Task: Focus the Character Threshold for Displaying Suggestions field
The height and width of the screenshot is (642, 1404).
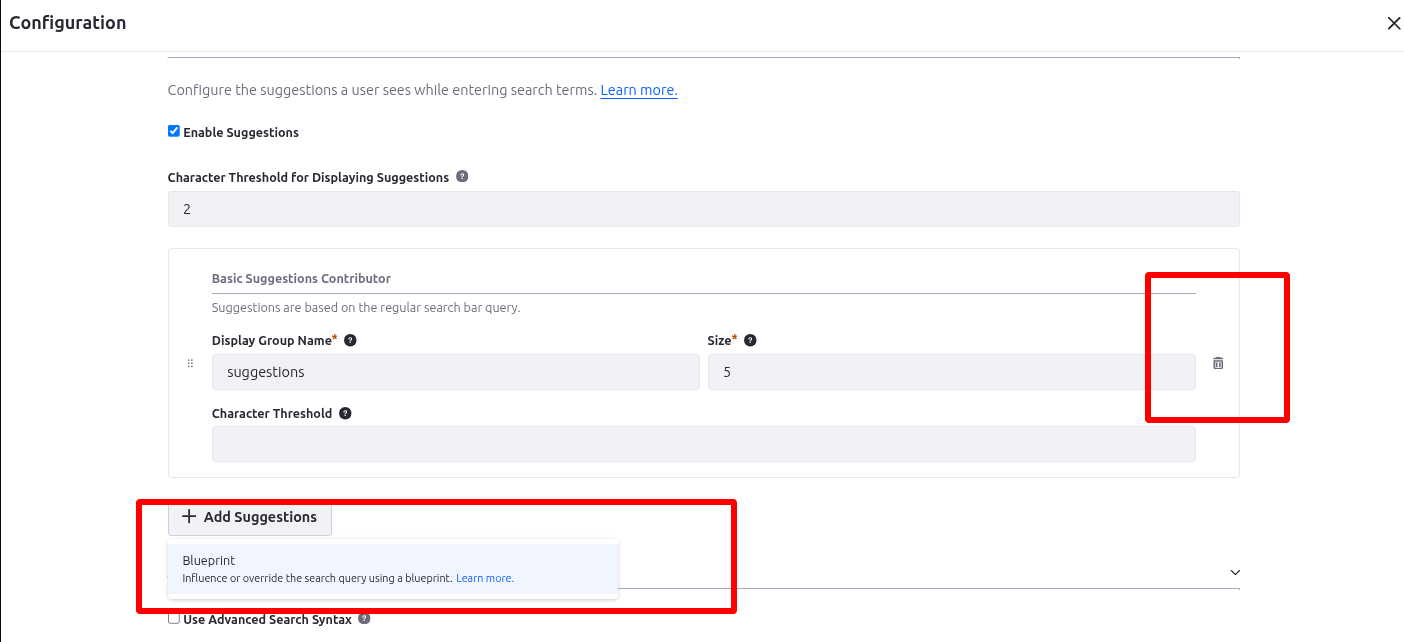Action: coord(704,209)
